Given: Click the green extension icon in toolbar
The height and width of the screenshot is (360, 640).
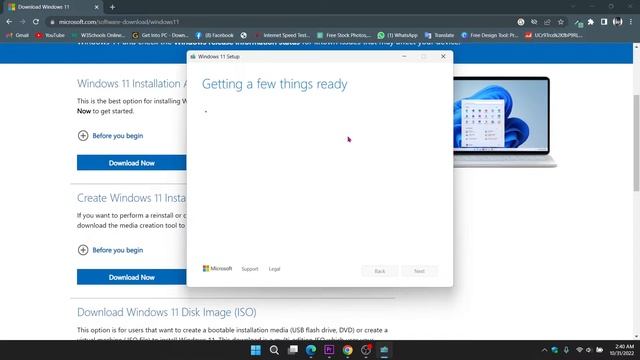Looking at the screenshot, I should pyautogui.click(x=578, y=22).
